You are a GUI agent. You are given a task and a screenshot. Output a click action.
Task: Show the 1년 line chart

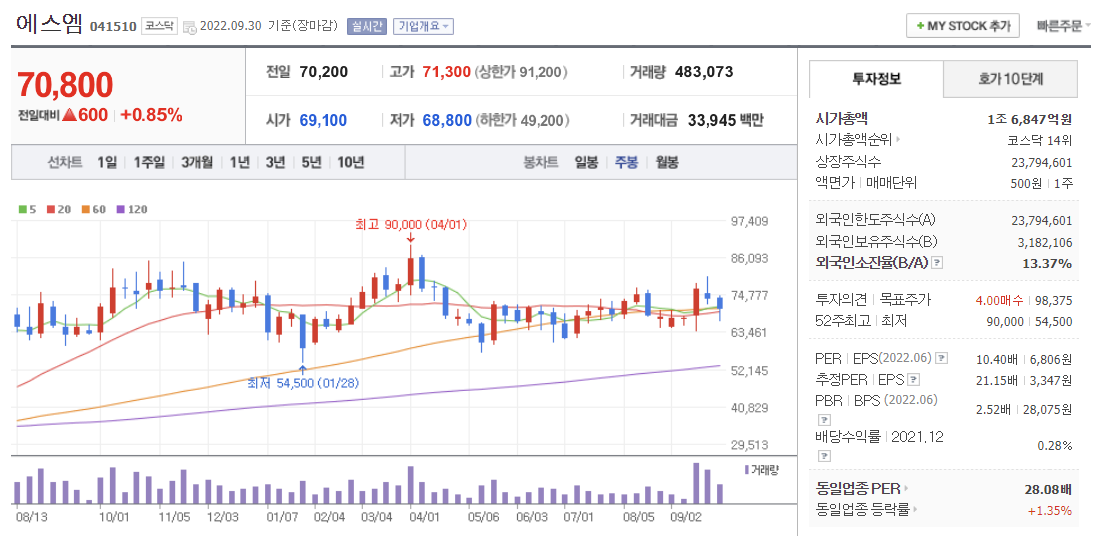click(x=239, y=162)
